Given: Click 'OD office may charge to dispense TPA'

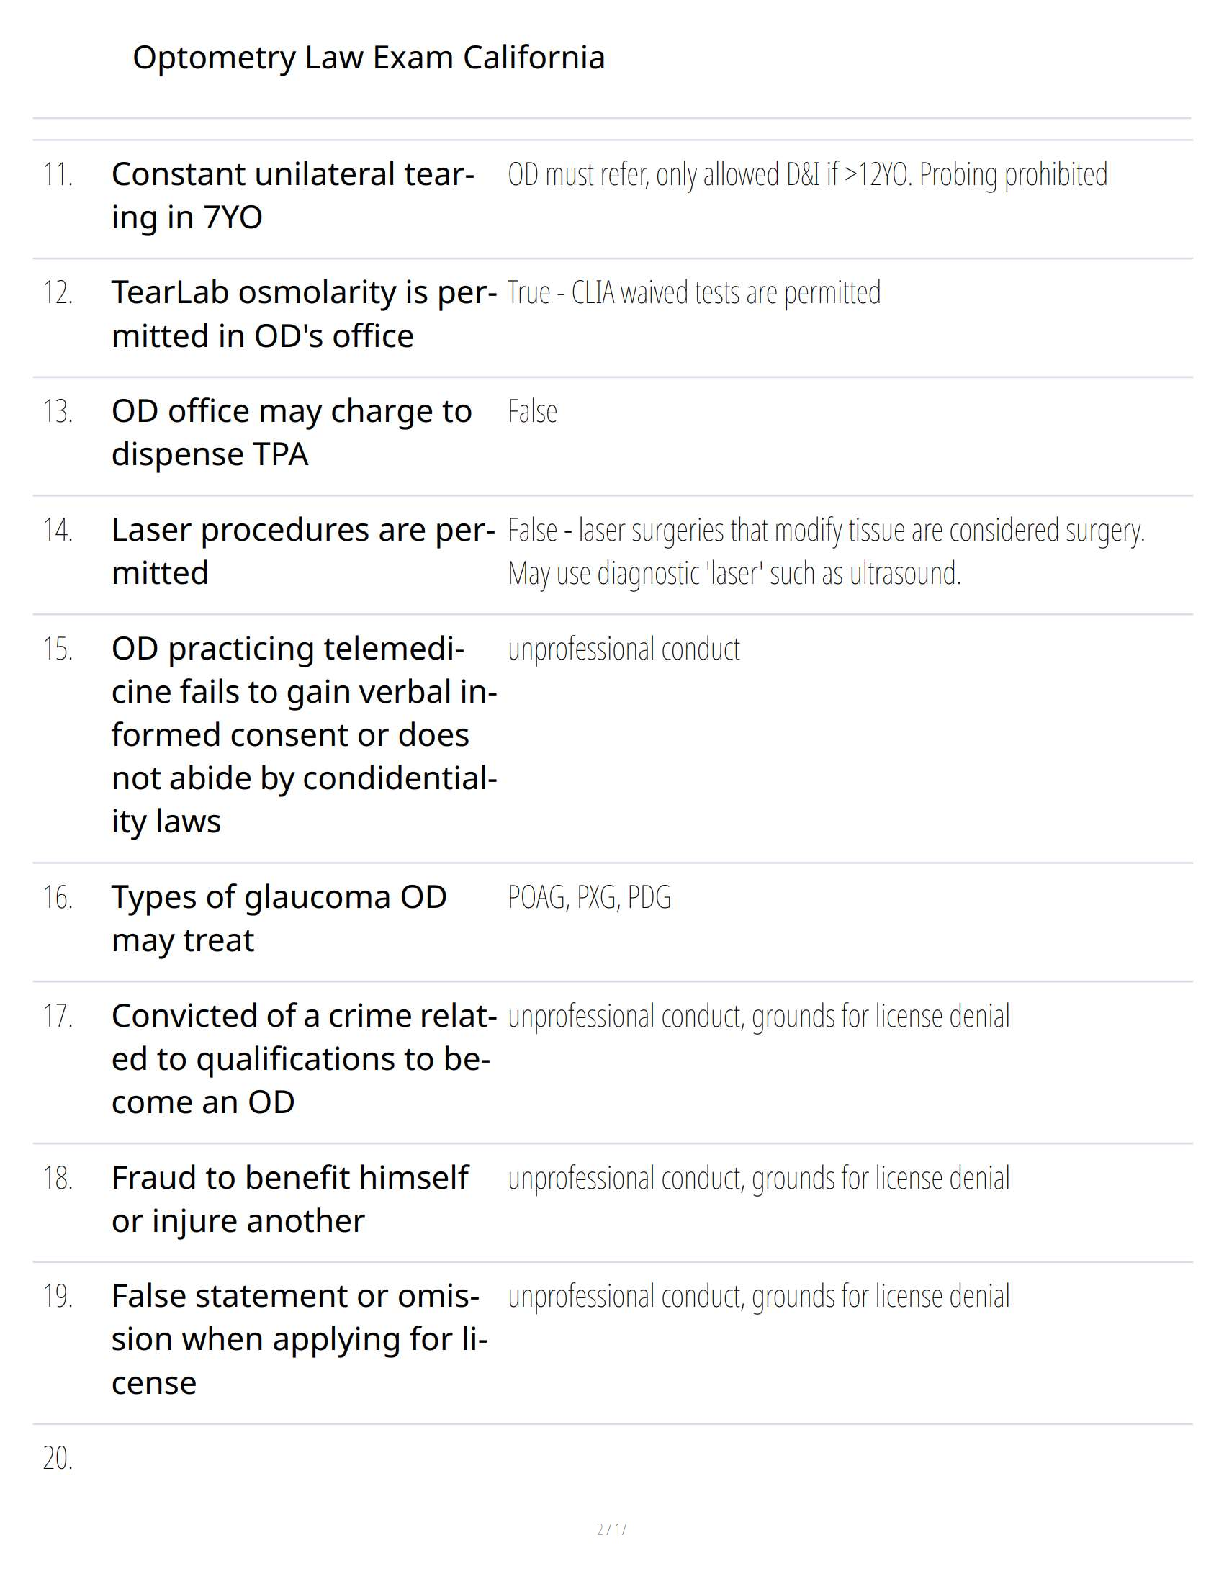Looking at the screenshot, I should [x=291, y=432].
